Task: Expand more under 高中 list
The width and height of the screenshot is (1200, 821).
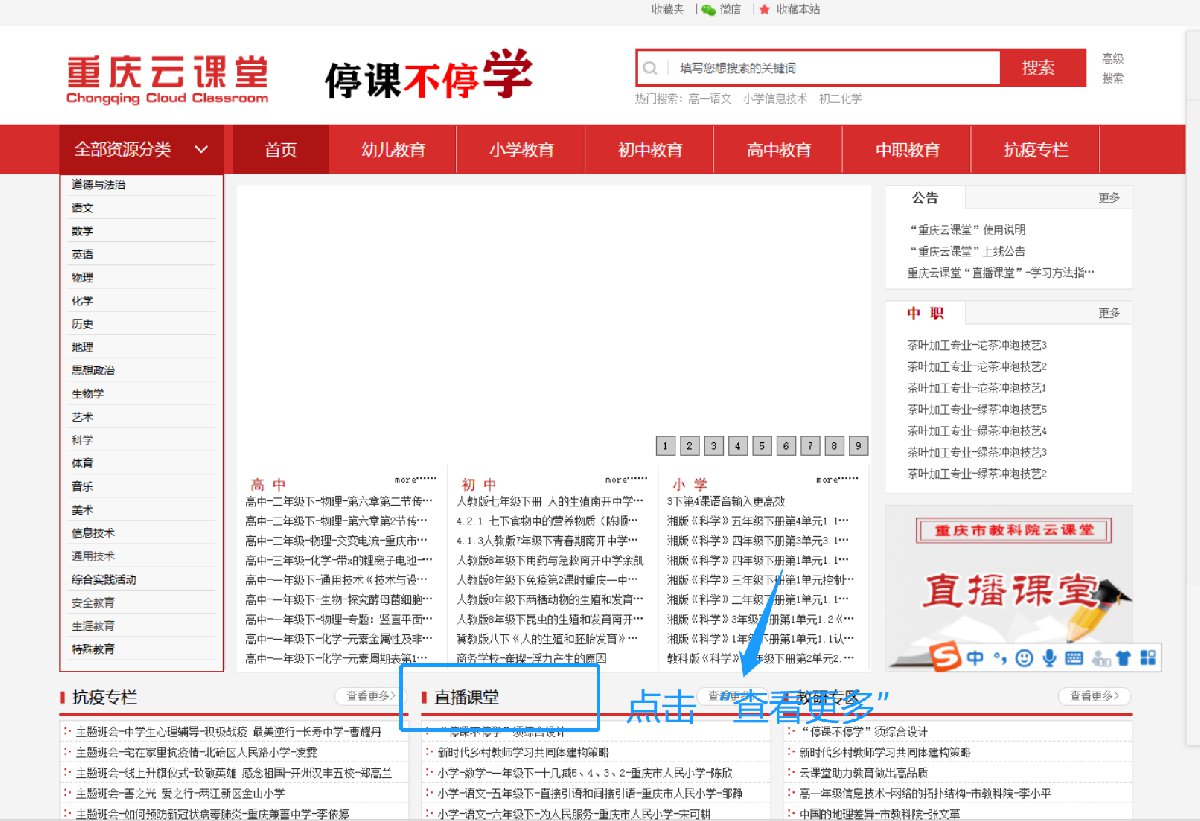Action: (415, 480)
